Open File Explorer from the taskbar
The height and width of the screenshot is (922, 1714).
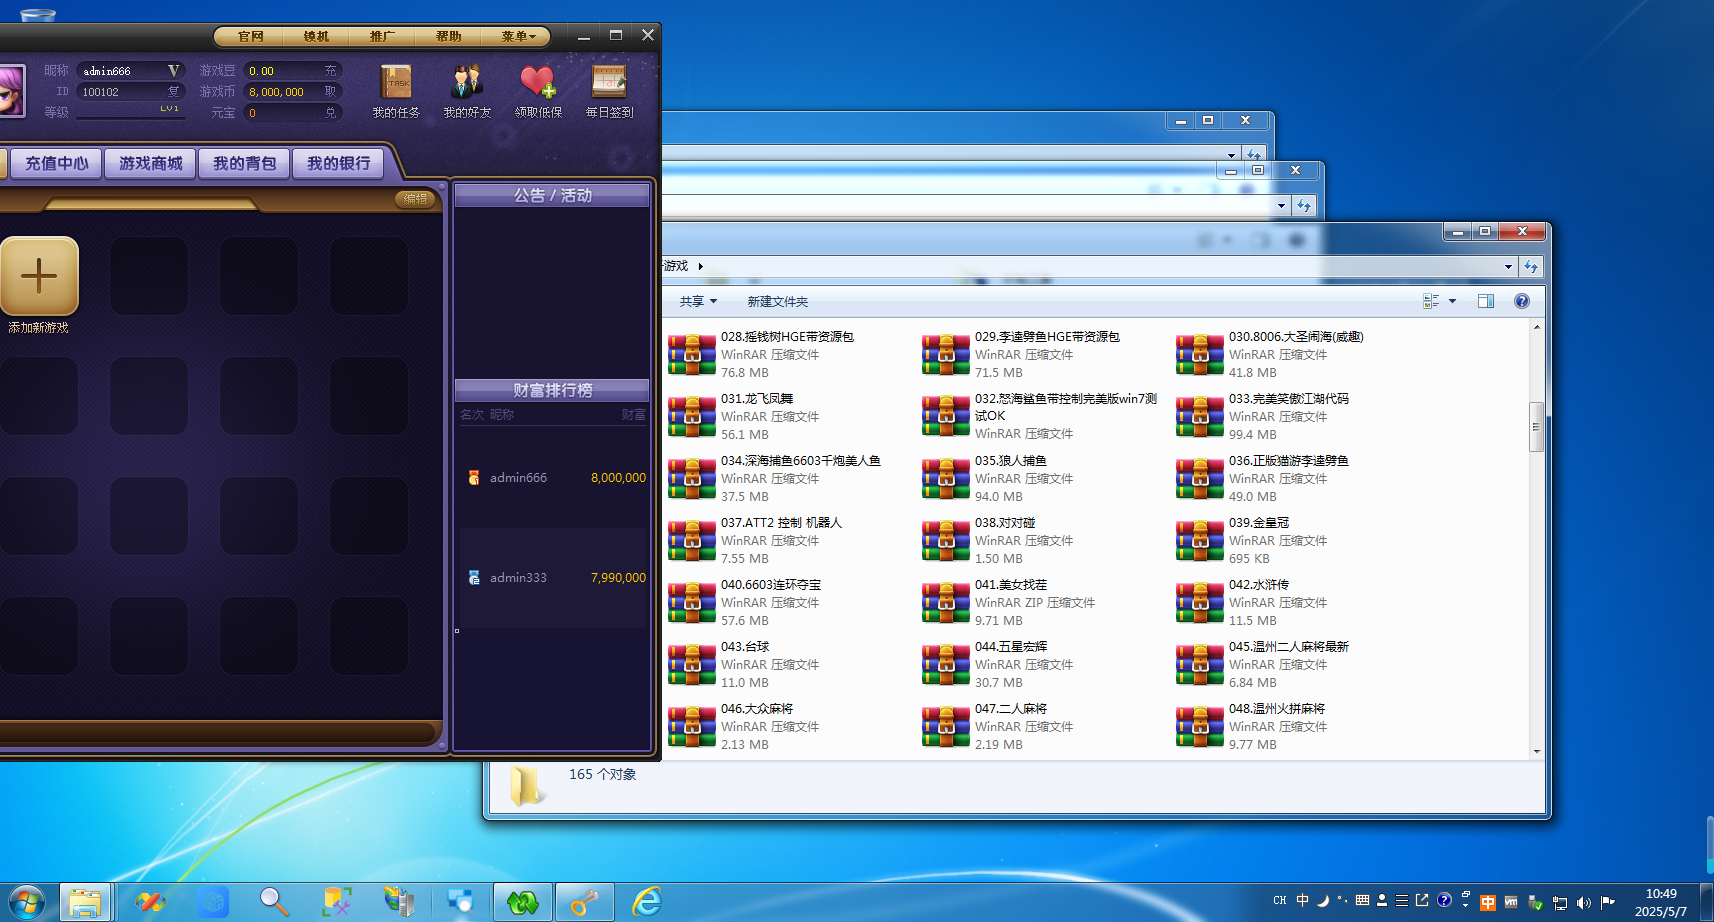coord(85,902)
